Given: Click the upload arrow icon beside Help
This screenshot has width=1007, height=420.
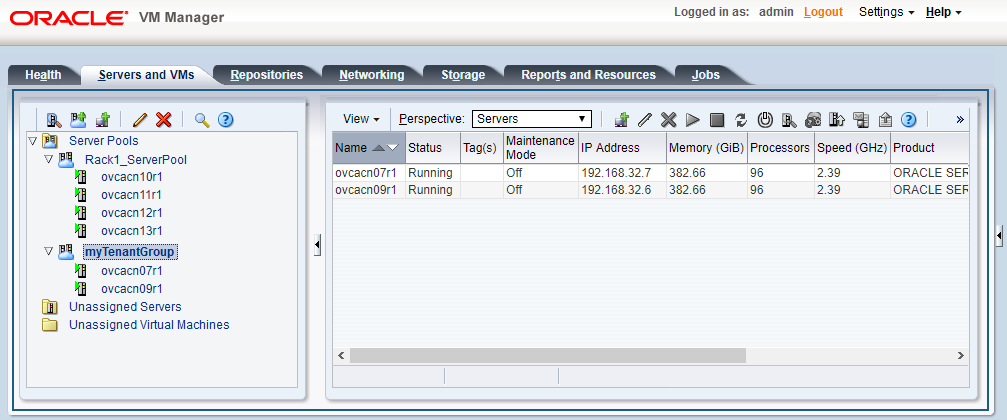Looking at the screenshot, I should (x=885, y=119).
